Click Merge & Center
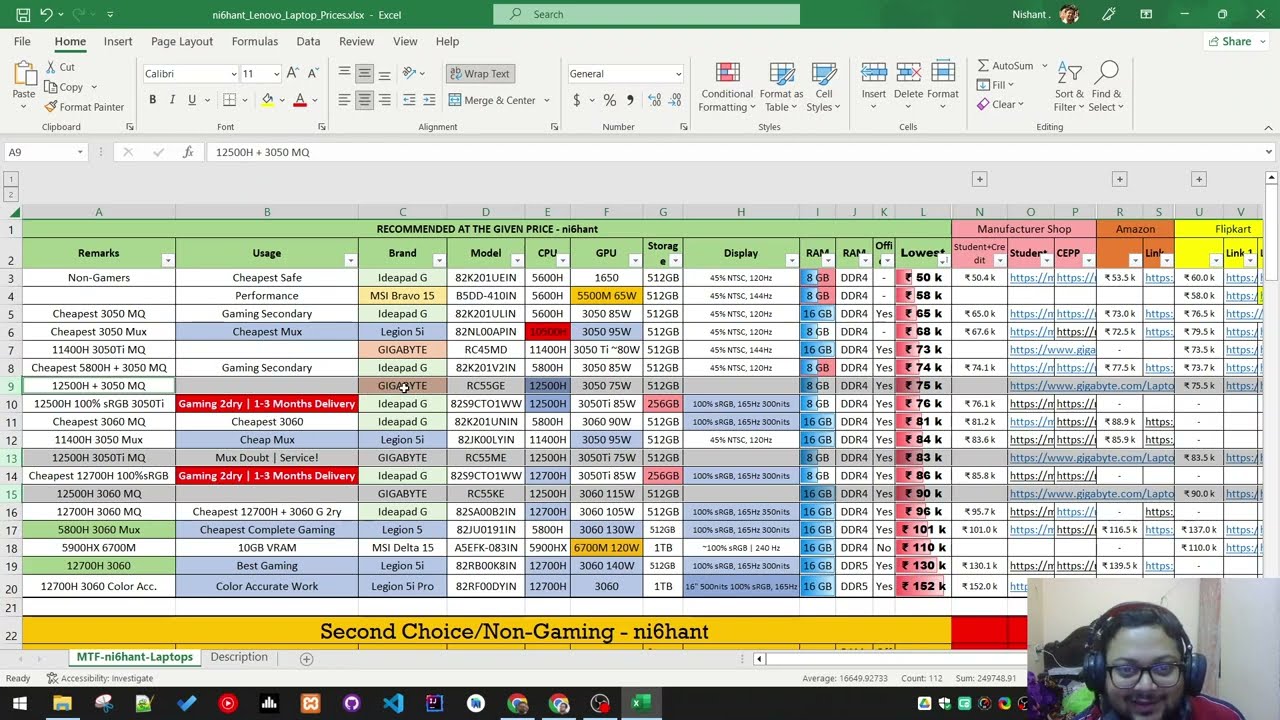Viewport: 1280px width, 720px height. pyautogui.click(x=492, y=100)
